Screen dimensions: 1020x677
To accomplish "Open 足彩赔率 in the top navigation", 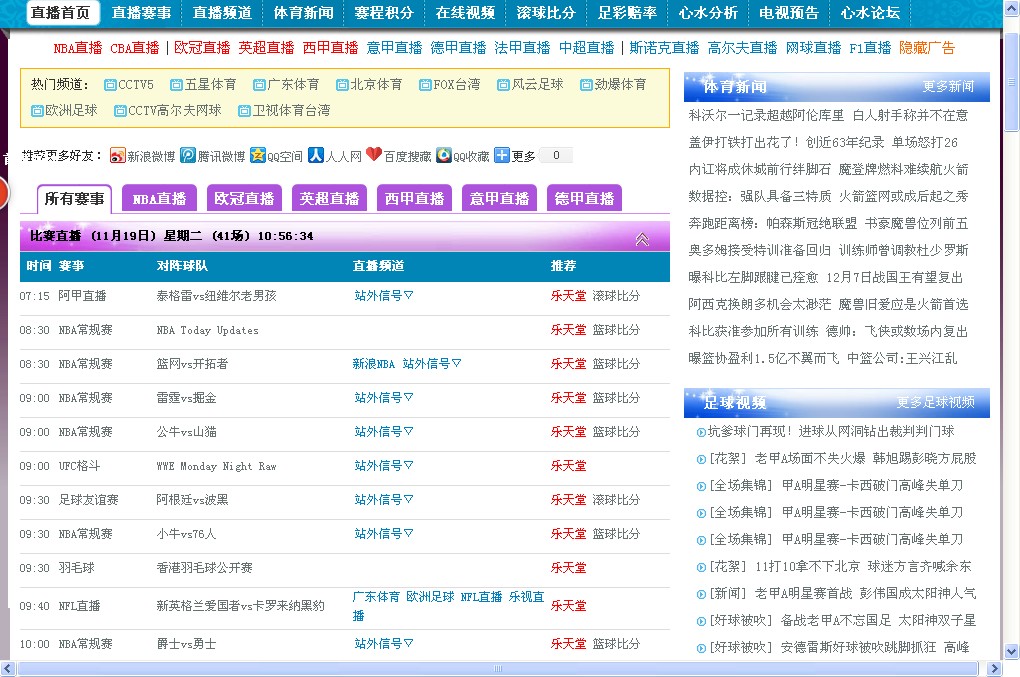I will (627, 13).
